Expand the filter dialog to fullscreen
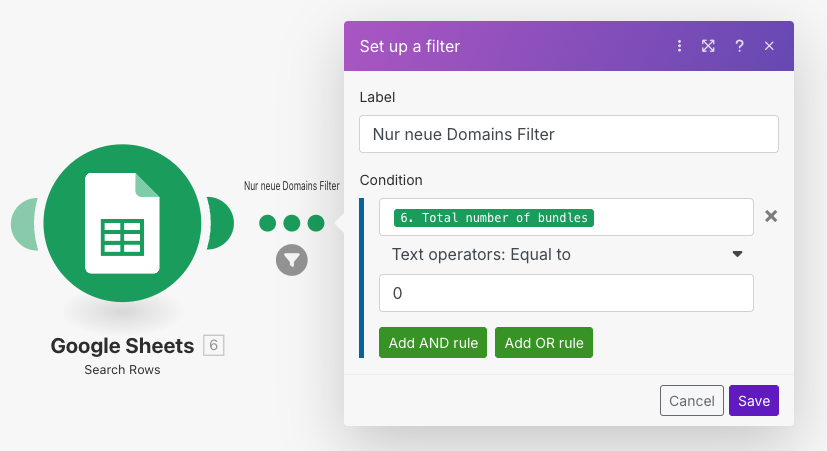Screen dimensions: 827x451 708,46
